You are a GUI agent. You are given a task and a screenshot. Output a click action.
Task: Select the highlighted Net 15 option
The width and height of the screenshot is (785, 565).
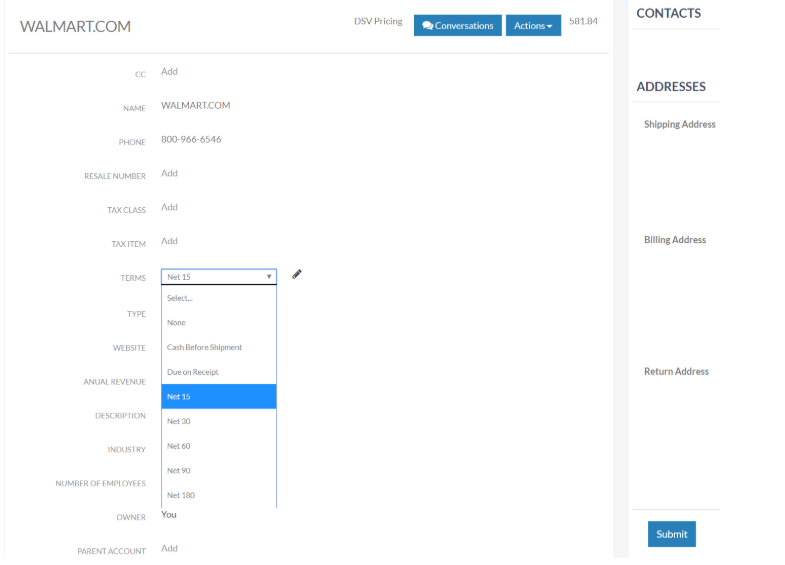pos(219,396)
